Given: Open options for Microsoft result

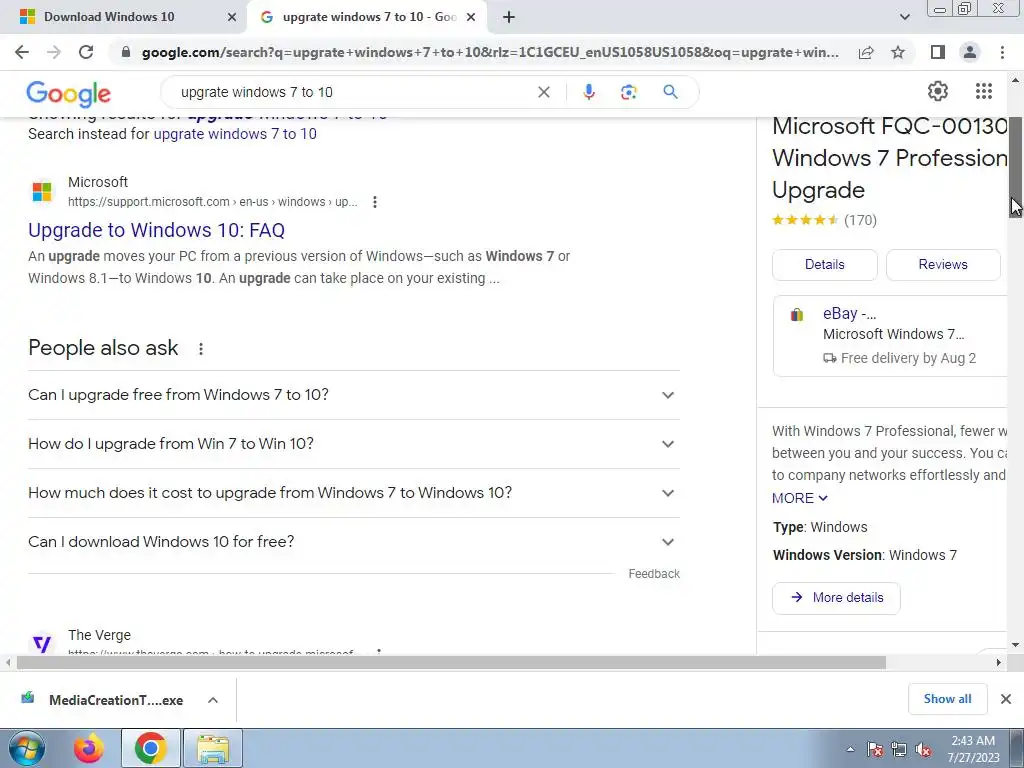Looking at the screenshot, I should pos(375,202).
